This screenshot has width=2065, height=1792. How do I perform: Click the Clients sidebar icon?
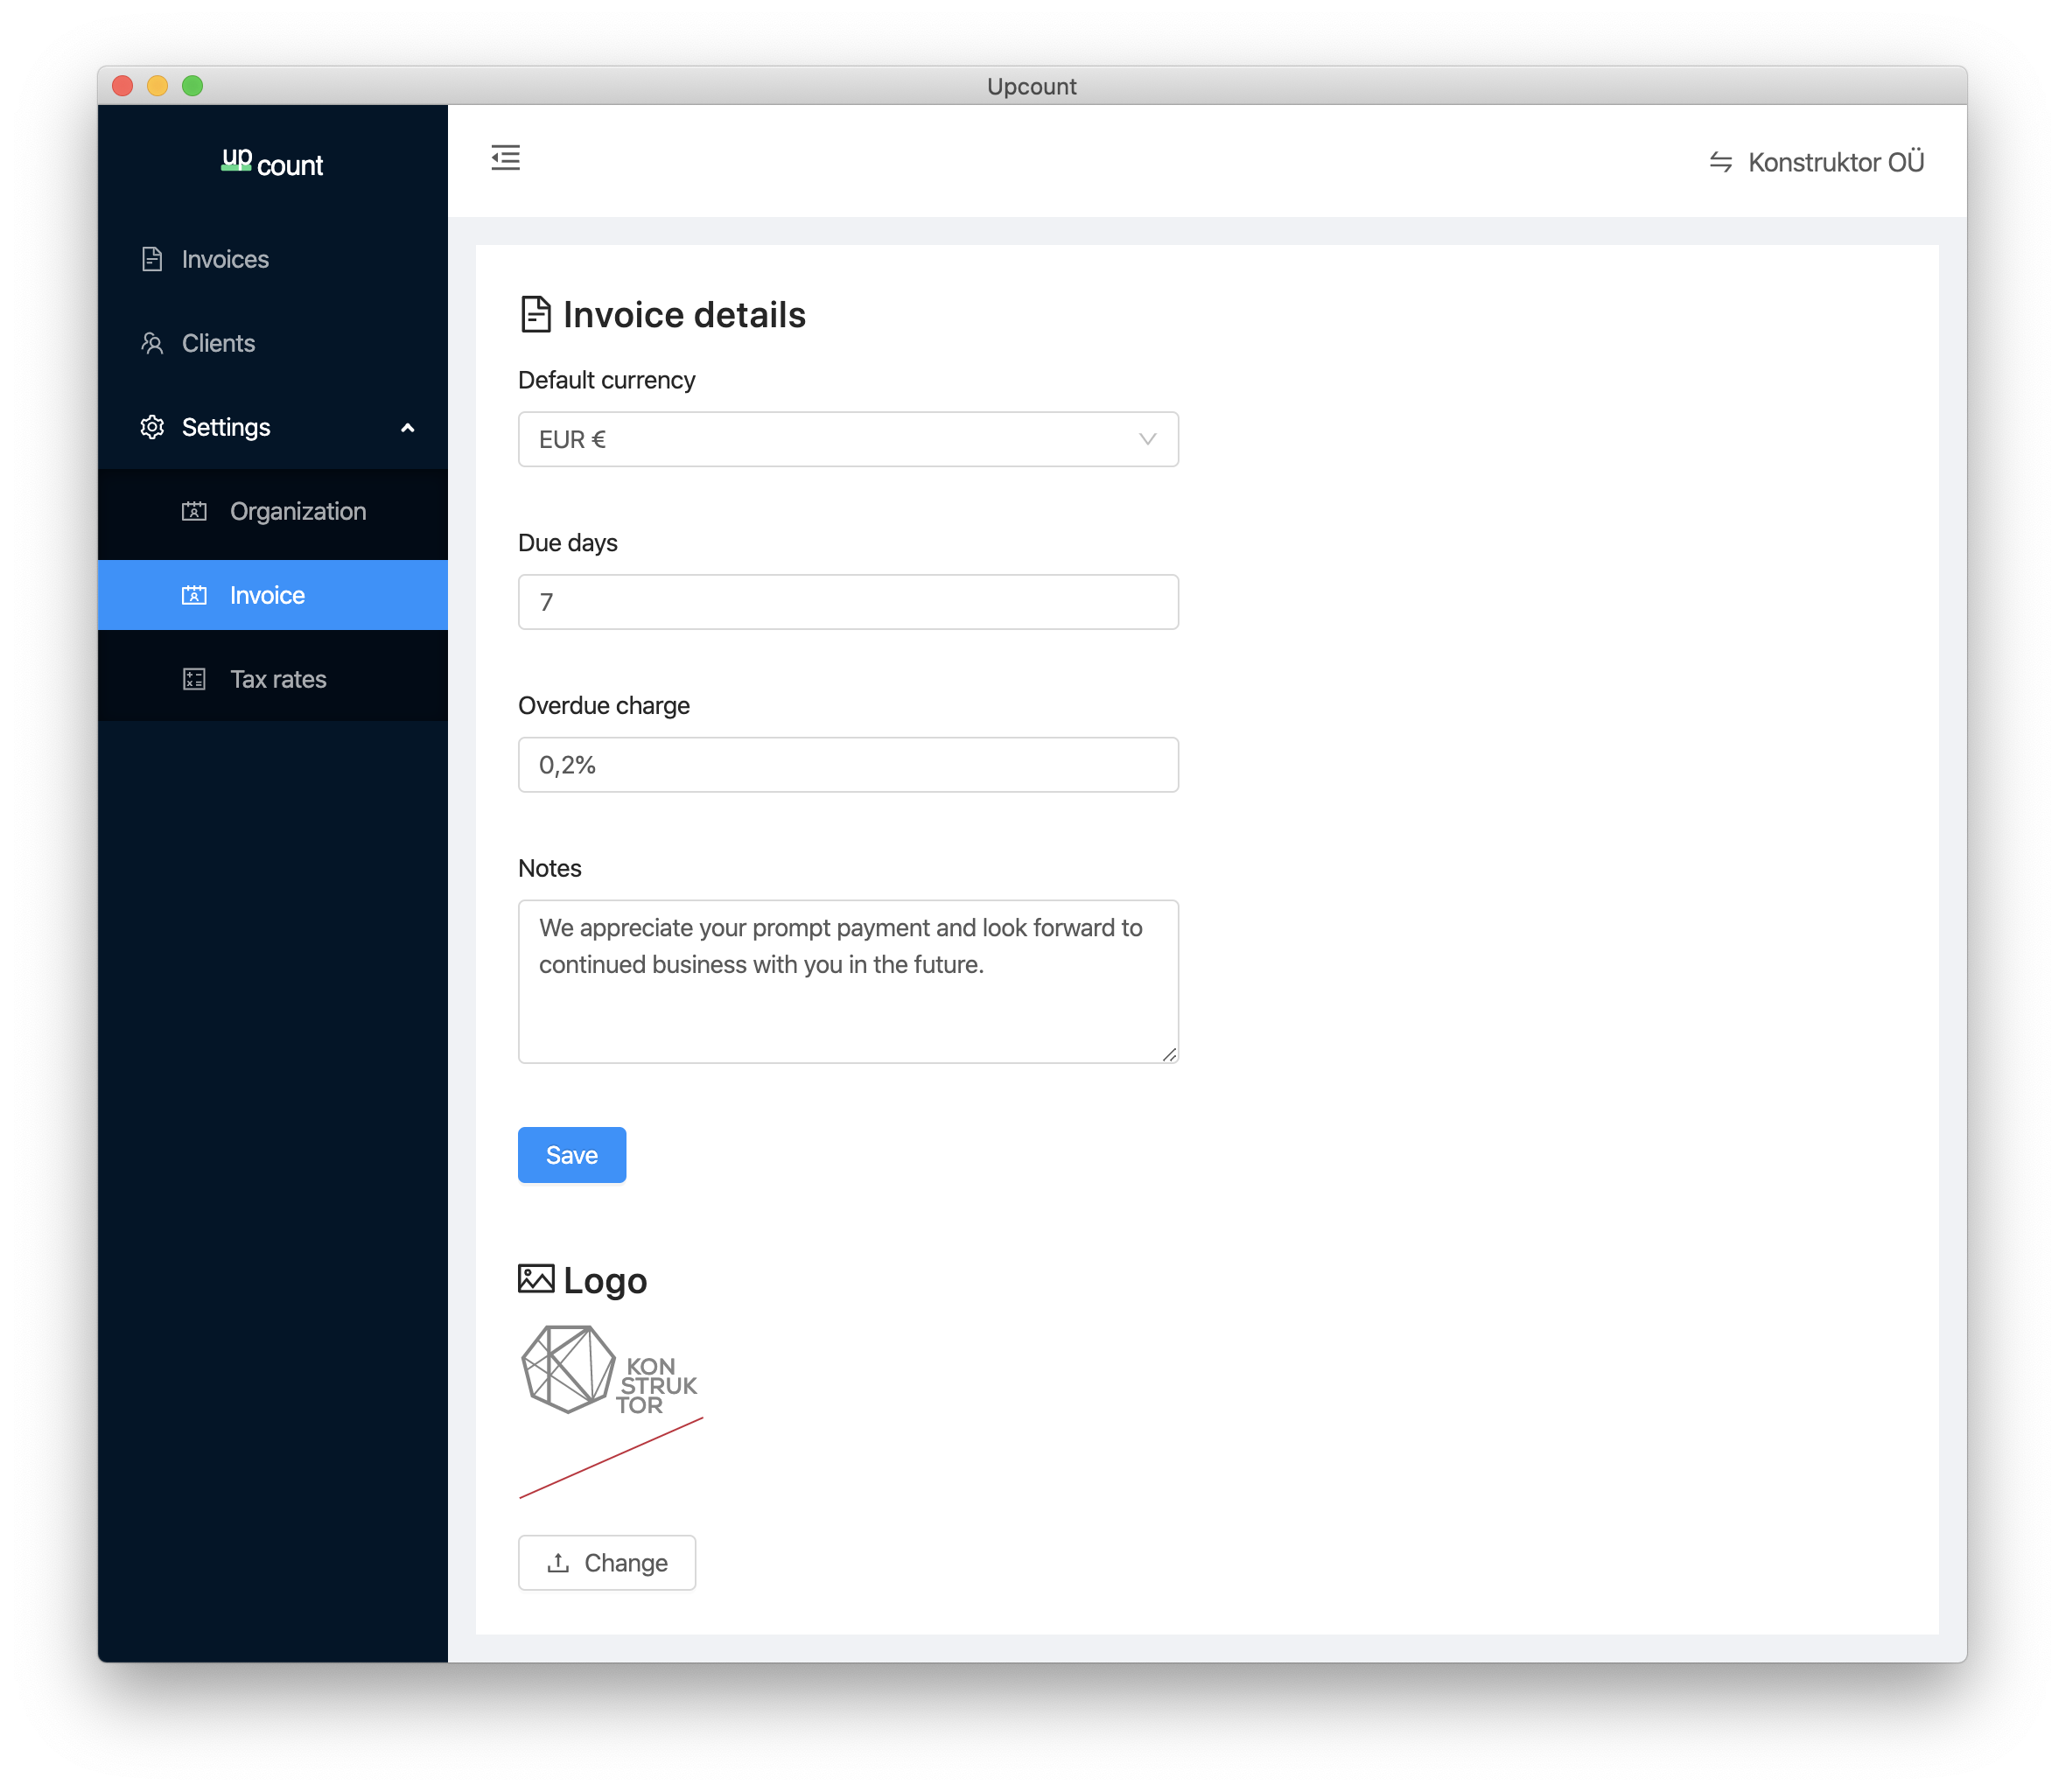point(151,342)
